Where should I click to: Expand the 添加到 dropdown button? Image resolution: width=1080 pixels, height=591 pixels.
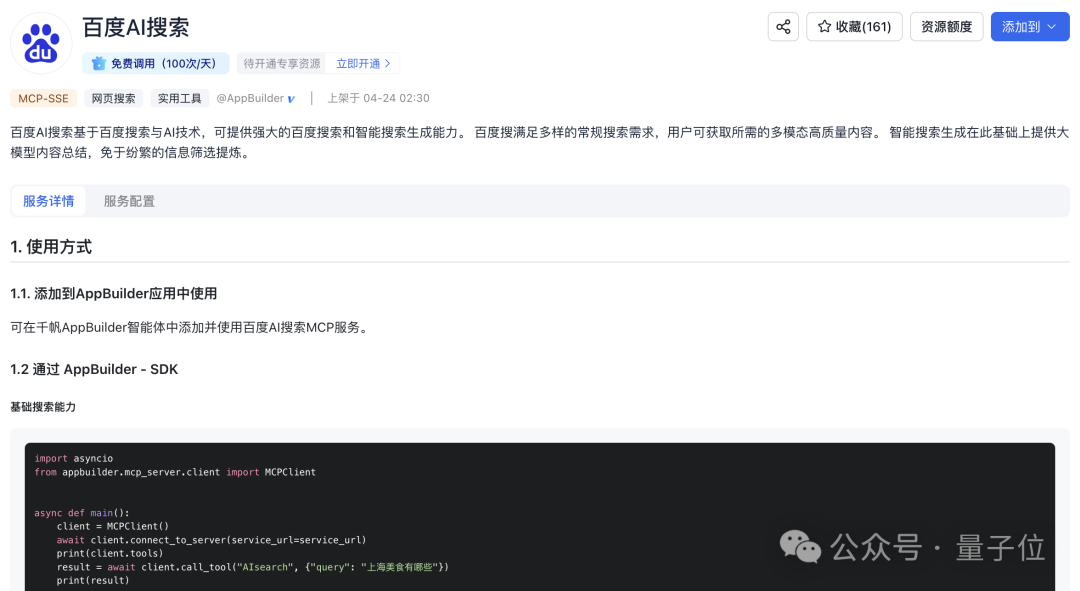point(1029,27)
